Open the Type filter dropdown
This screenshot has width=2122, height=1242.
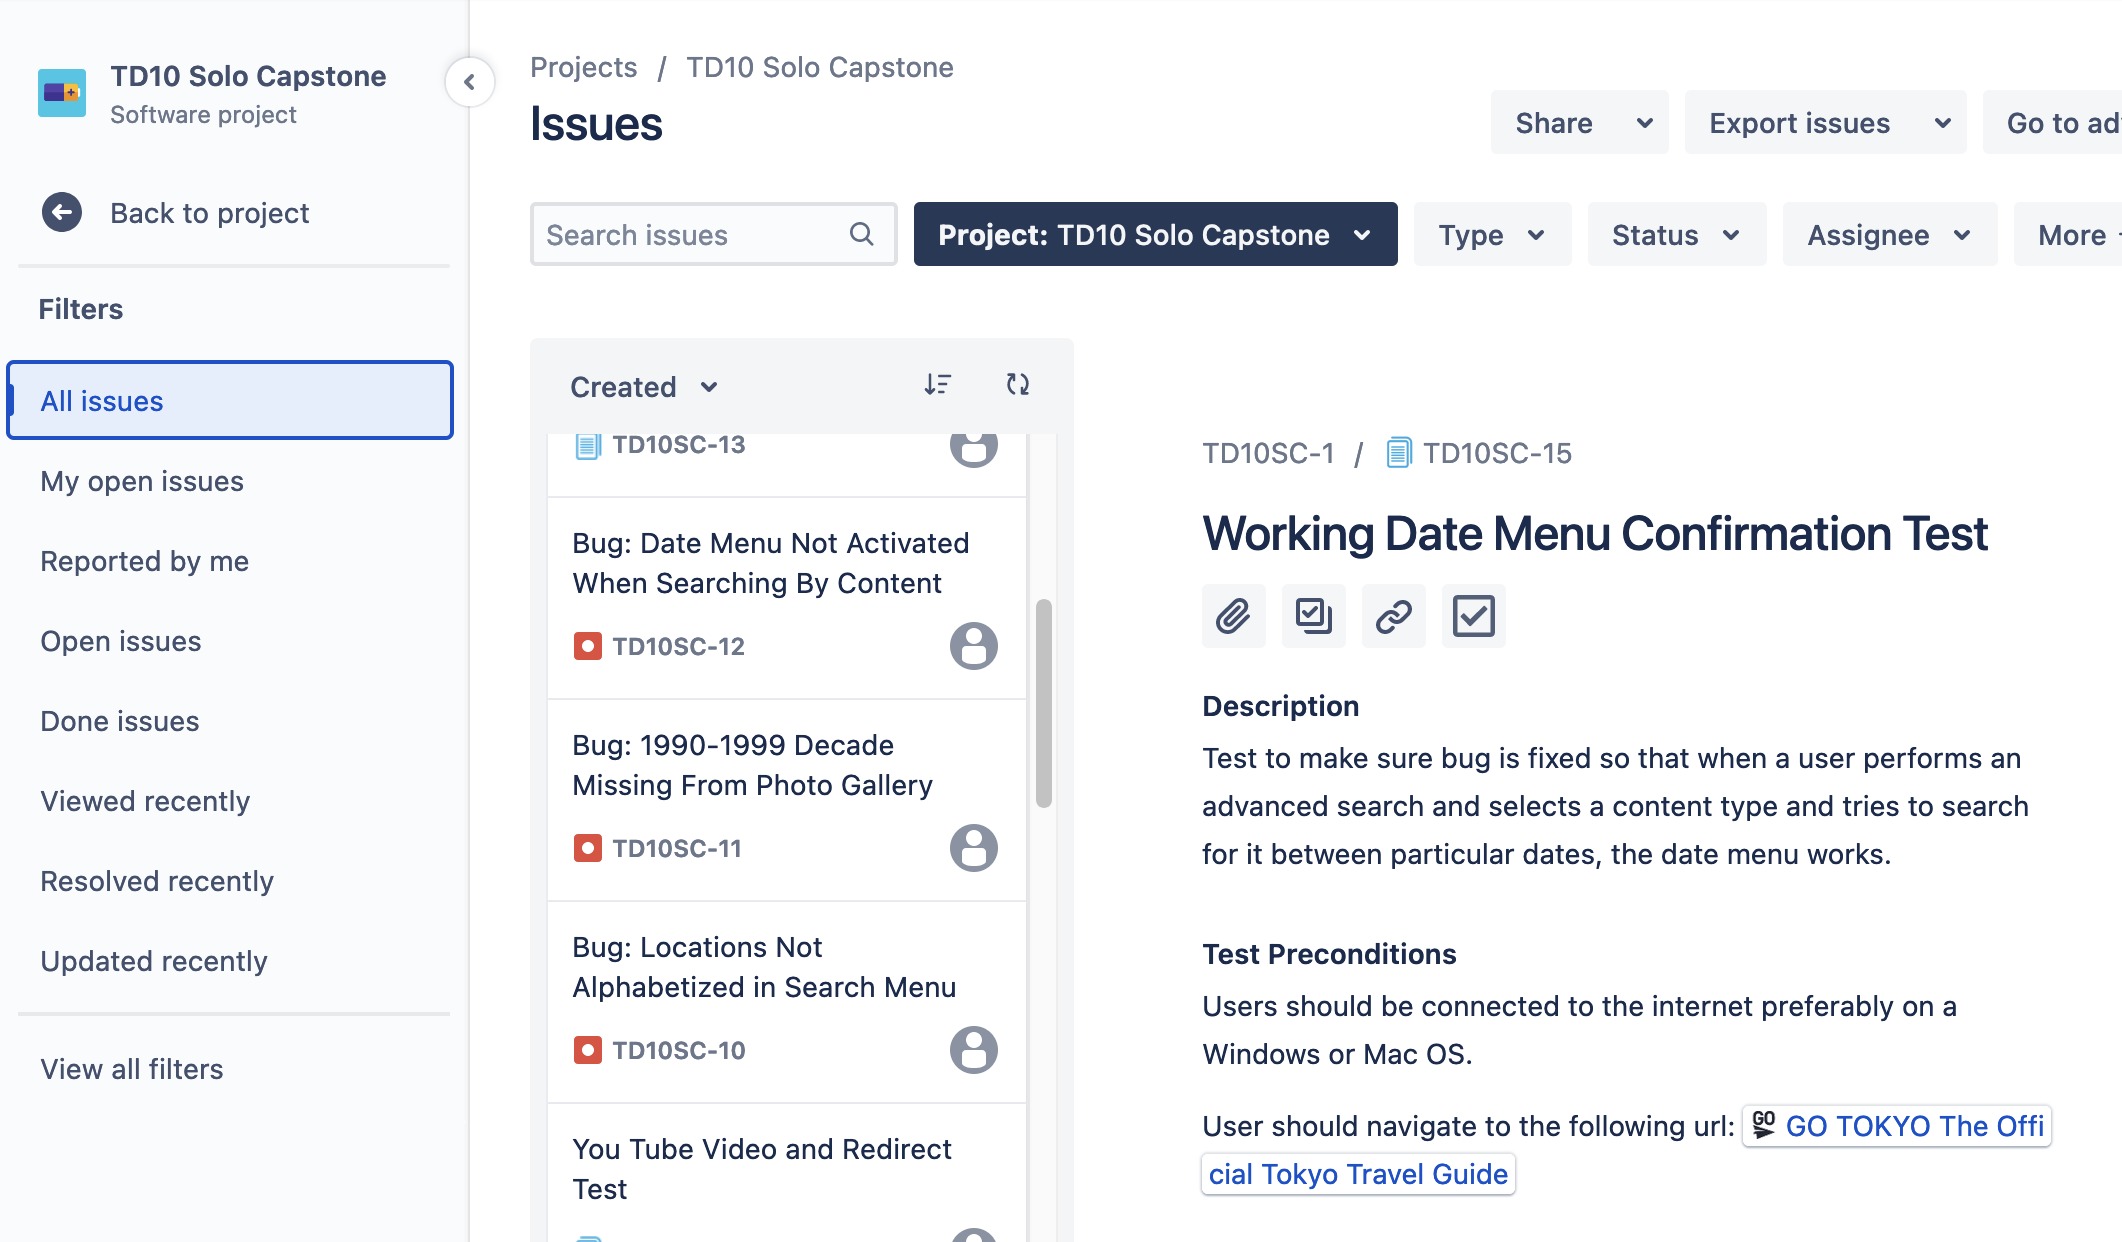pyautogui.click(x=1491, y=234)
